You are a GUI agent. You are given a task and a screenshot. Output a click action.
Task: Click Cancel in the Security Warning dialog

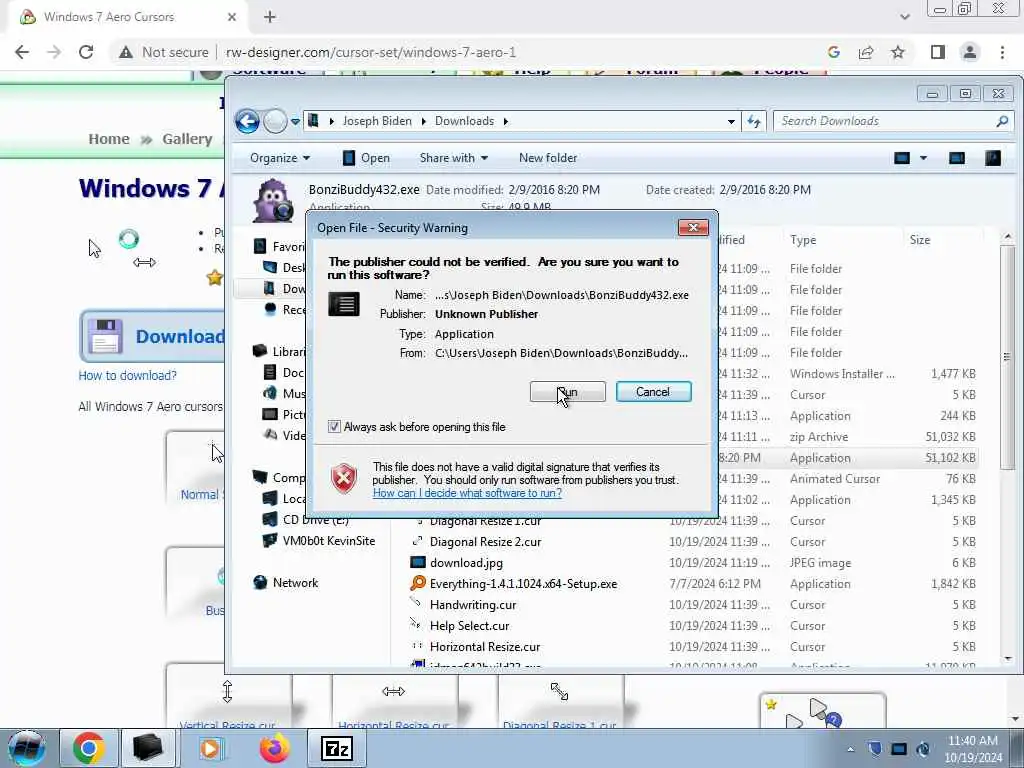[x=653, y=392]
